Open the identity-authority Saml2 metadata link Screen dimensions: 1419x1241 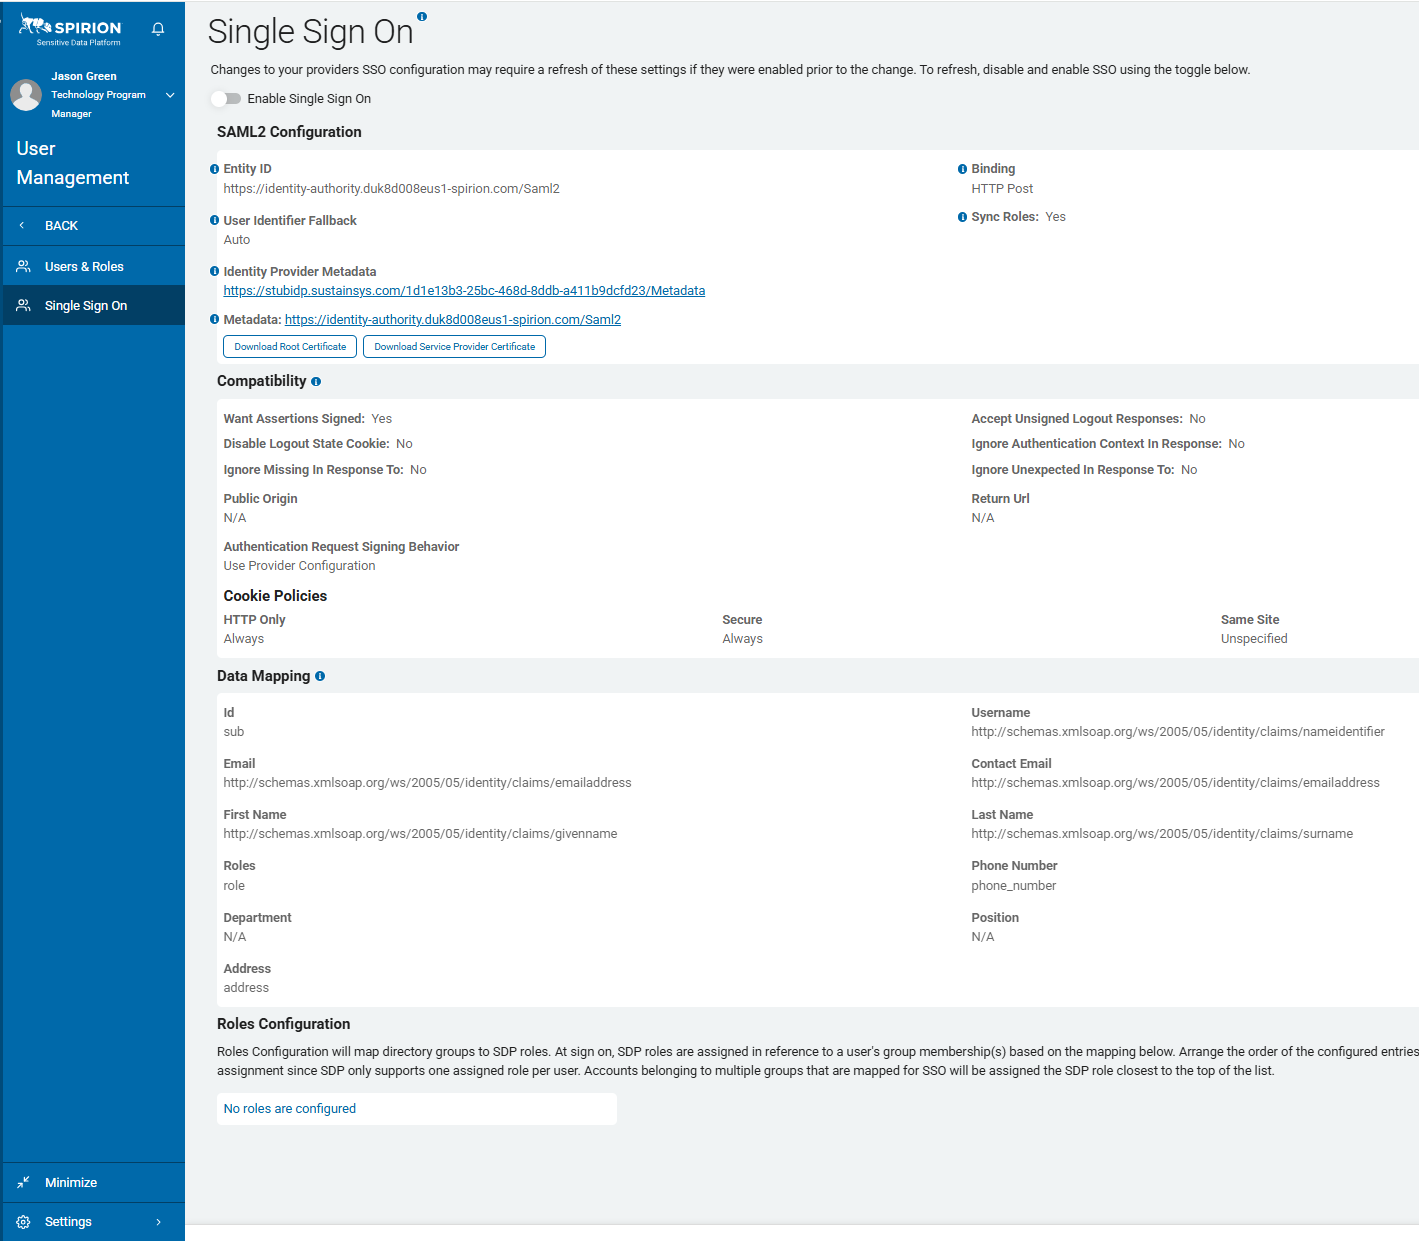click(453, 320)
